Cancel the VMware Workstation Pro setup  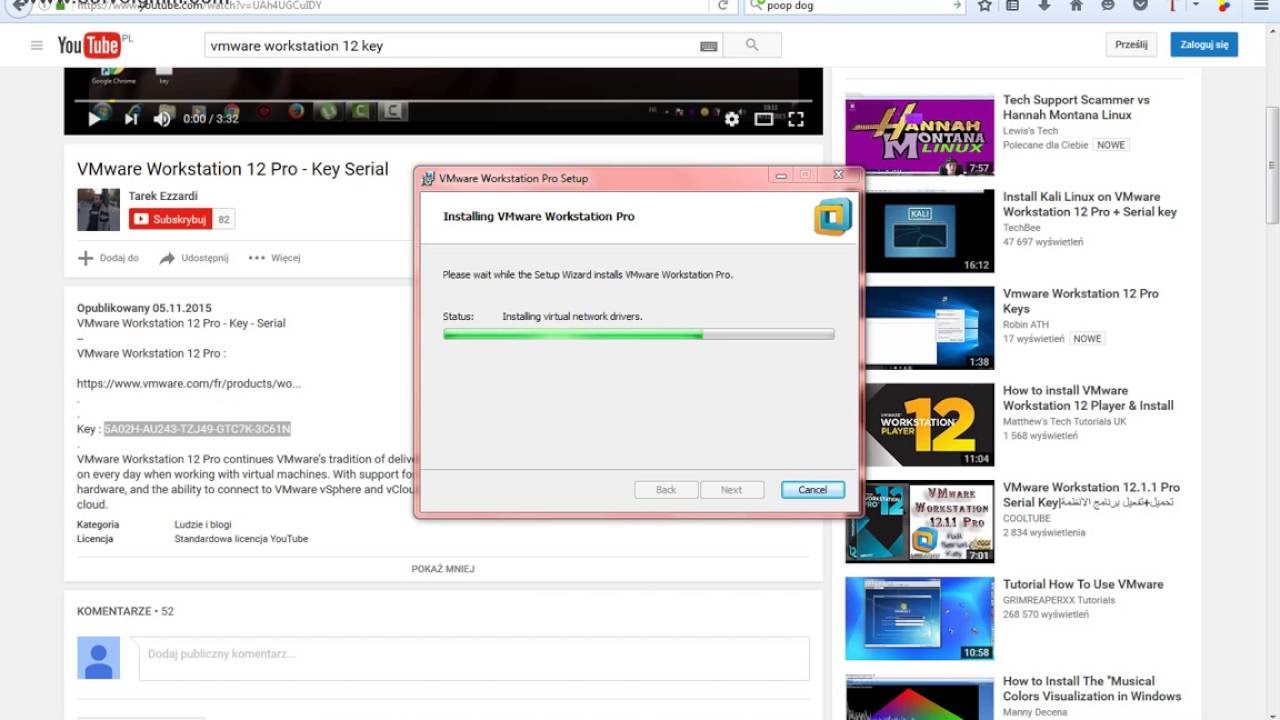812,490
